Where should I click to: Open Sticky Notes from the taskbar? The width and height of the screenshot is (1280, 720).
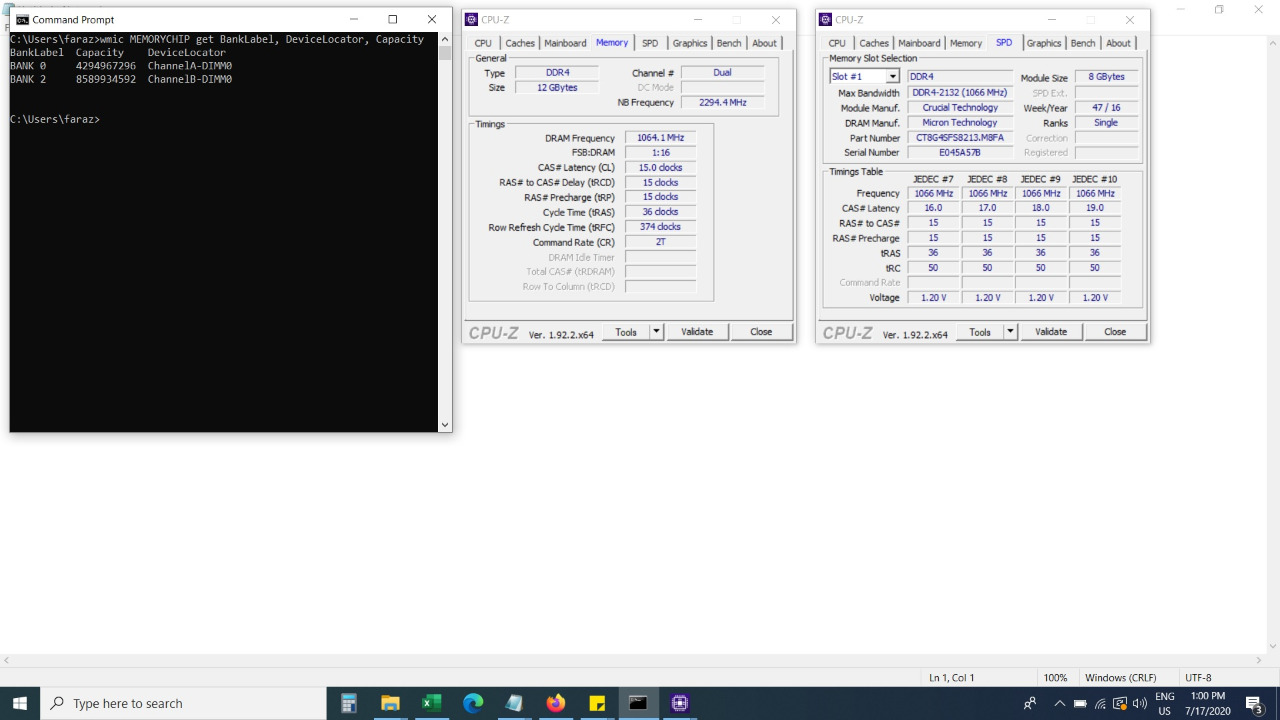point(597,703)
